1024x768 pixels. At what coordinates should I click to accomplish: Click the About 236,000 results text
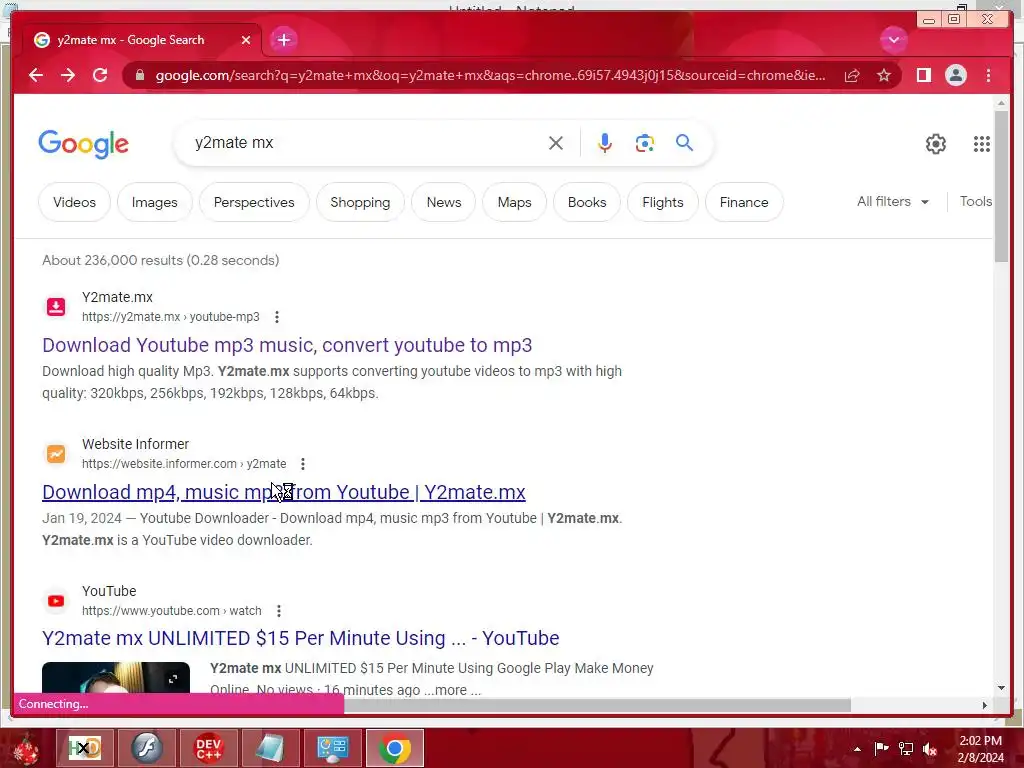pos(161,260)
